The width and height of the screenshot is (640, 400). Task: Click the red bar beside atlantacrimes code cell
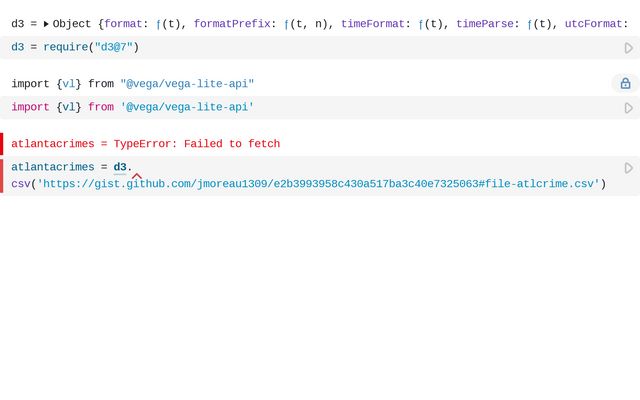[x=2, y=175]
